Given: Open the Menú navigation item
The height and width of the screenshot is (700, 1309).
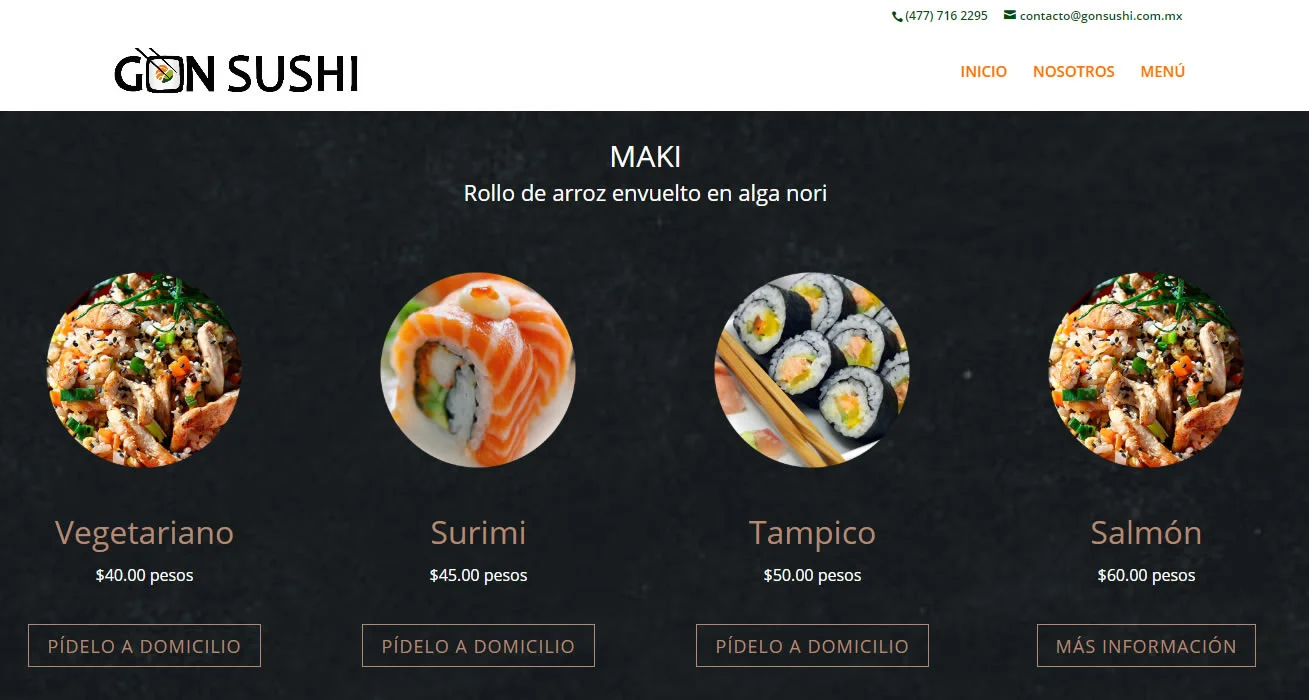Looking at the screenshot, I should tap(1163, 72).
